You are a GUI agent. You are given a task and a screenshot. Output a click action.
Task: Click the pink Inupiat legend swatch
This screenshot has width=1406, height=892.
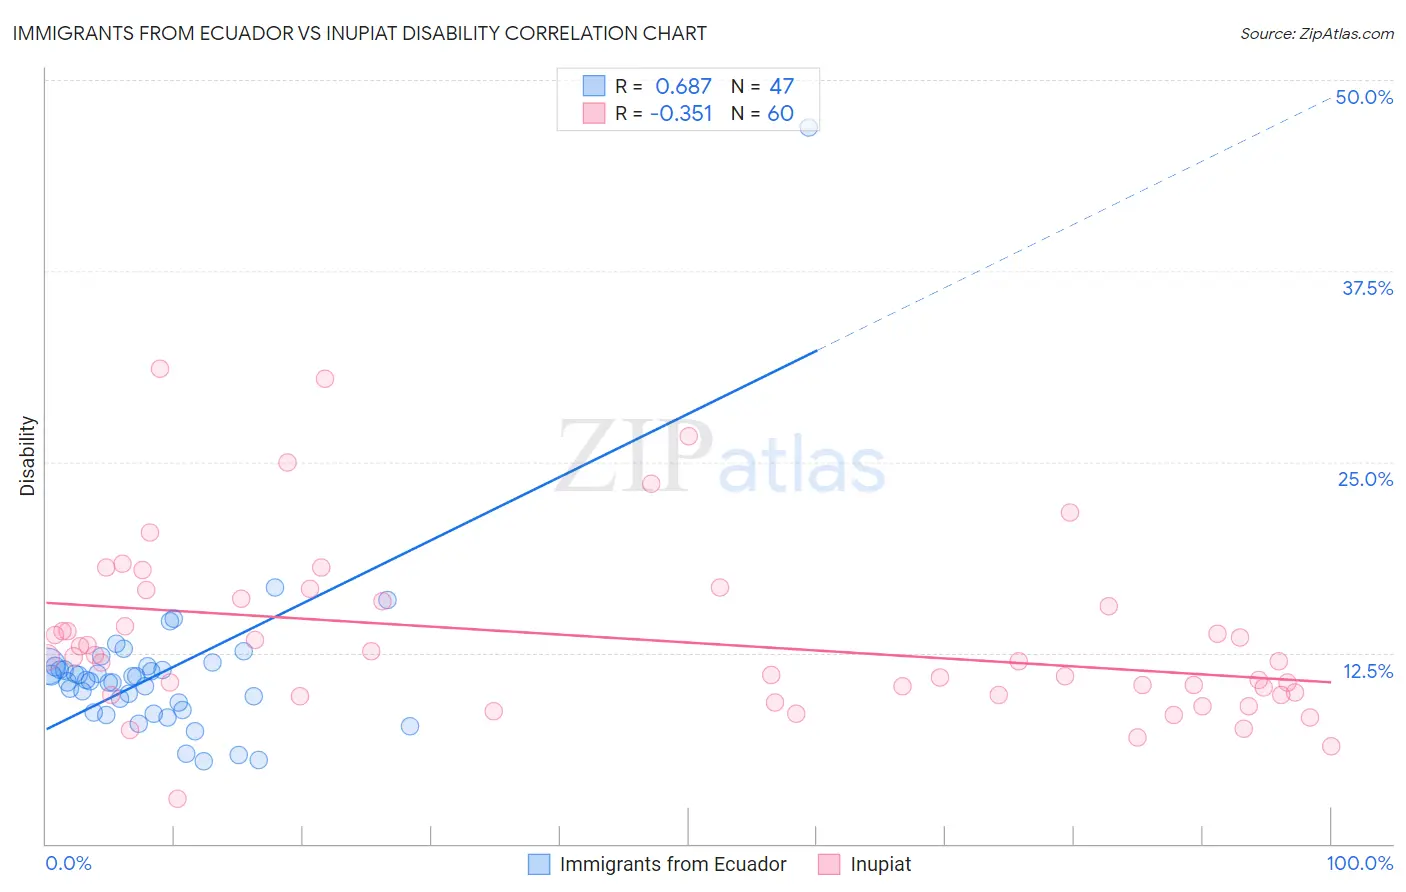(829, 864)
